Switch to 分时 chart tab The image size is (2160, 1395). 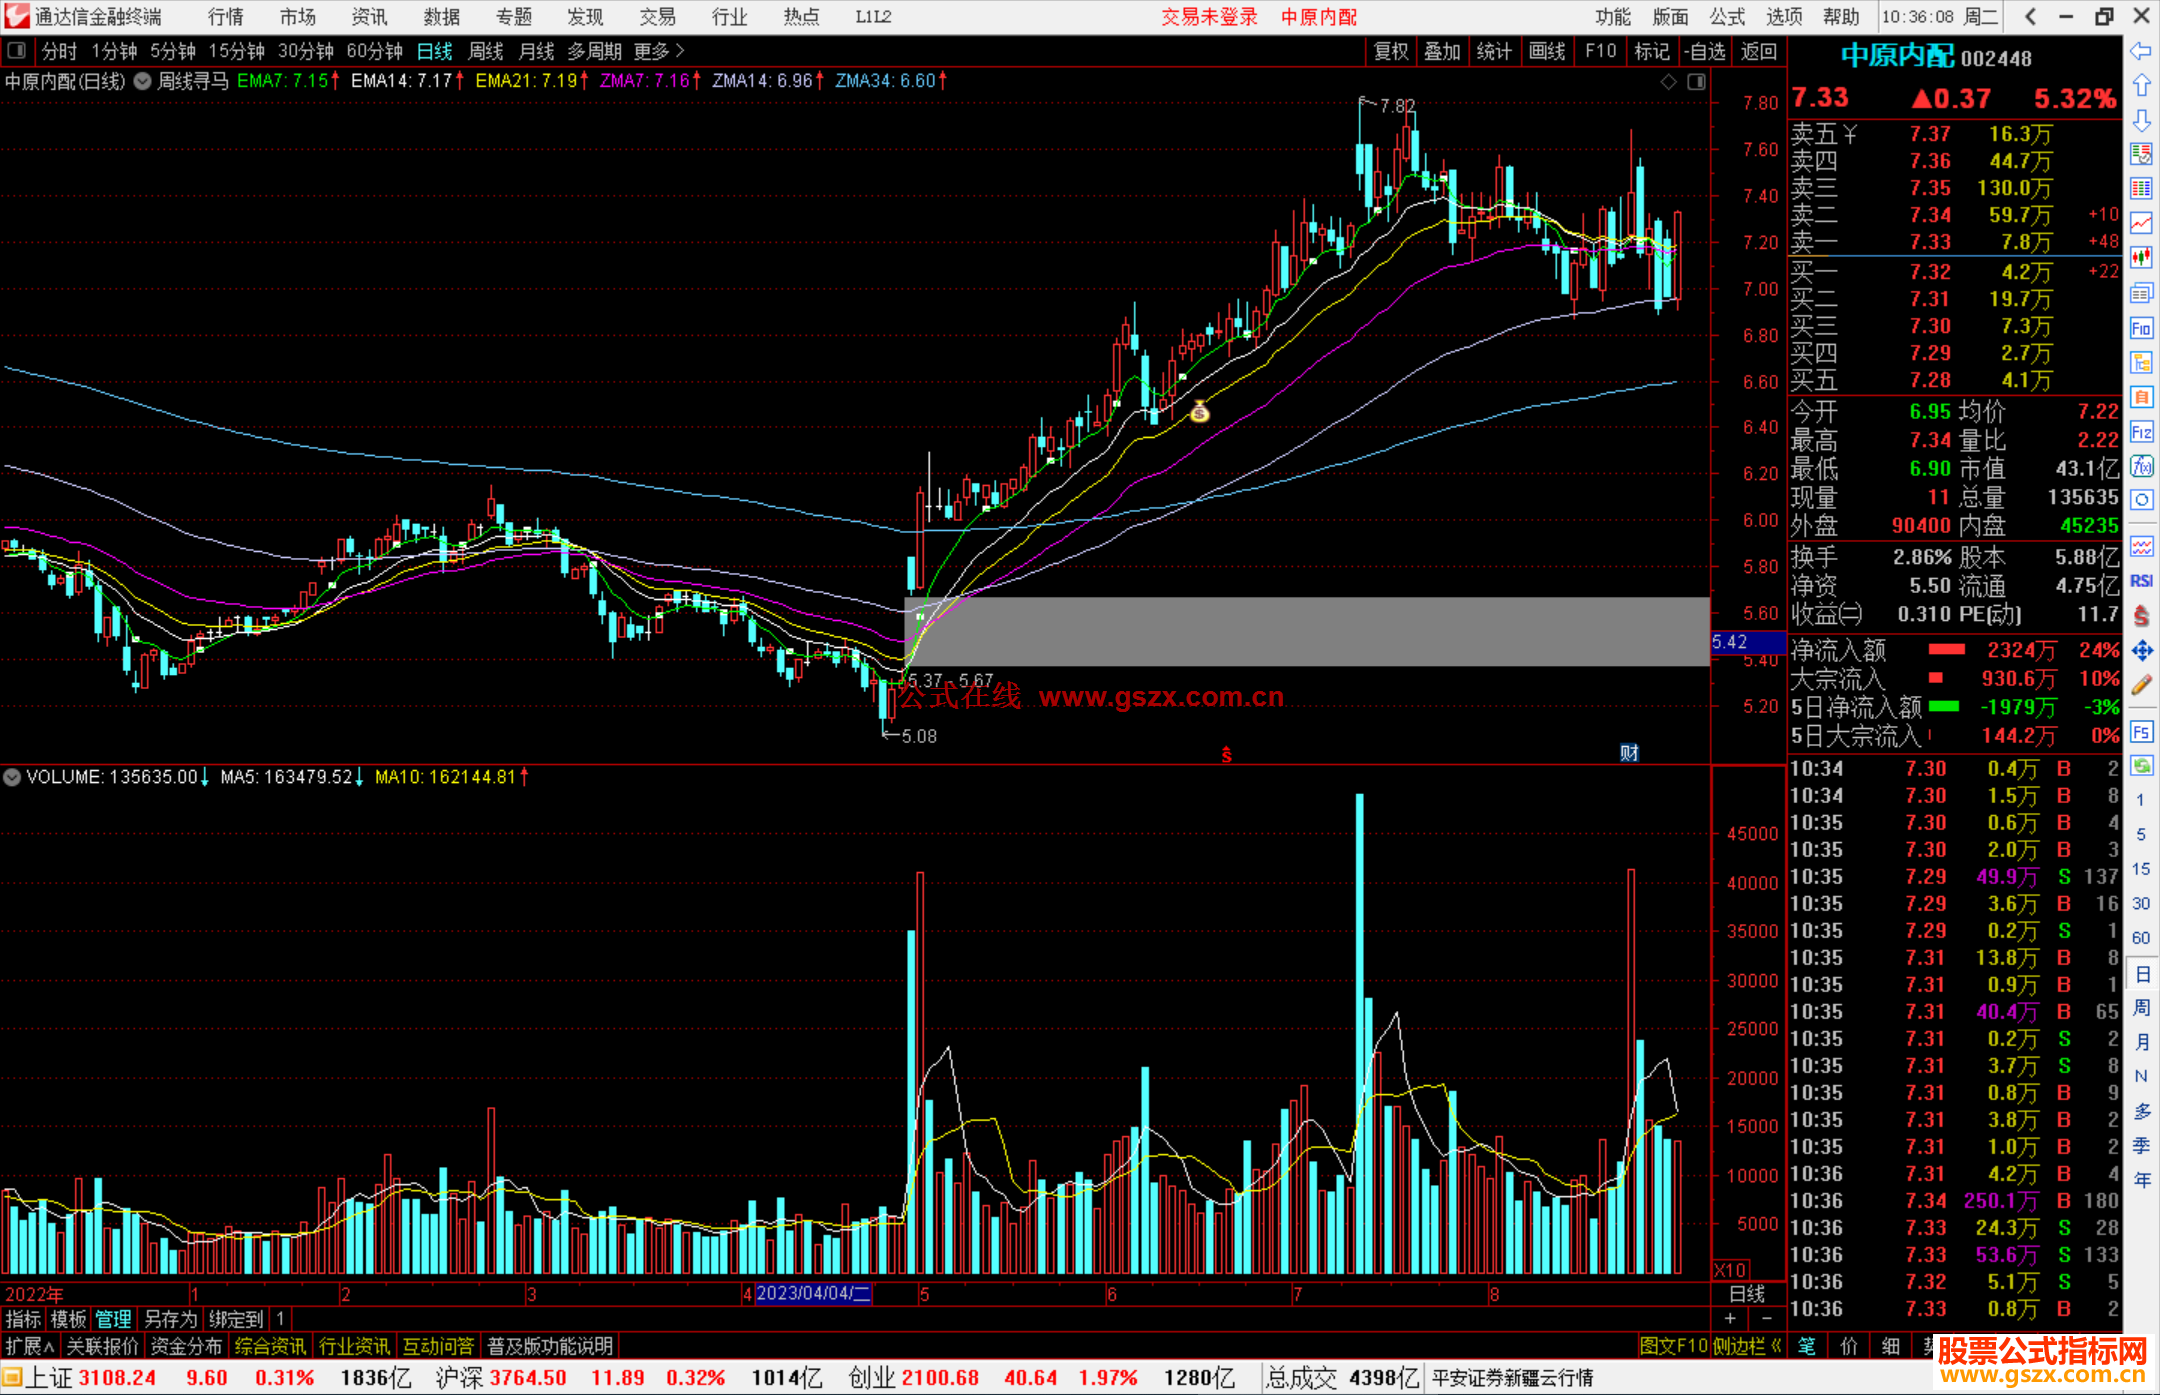pyautogui.click(x=59, y=51)
